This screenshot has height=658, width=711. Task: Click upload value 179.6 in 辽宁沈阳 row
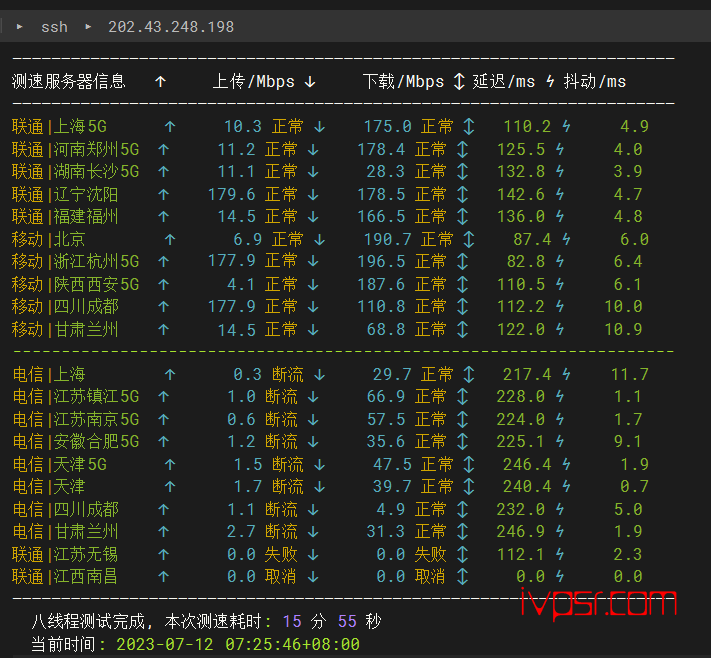coord(232,194)
